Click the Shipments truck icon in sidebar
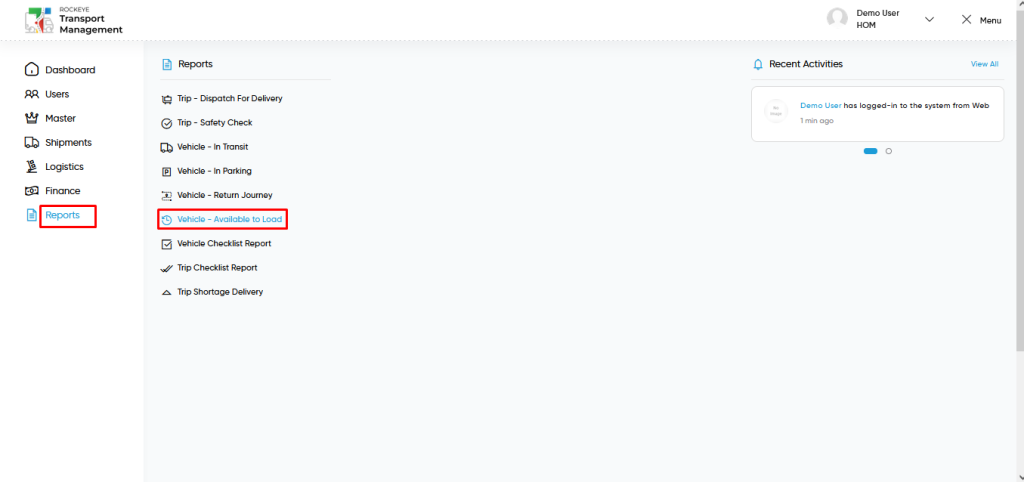 (31, 142)
